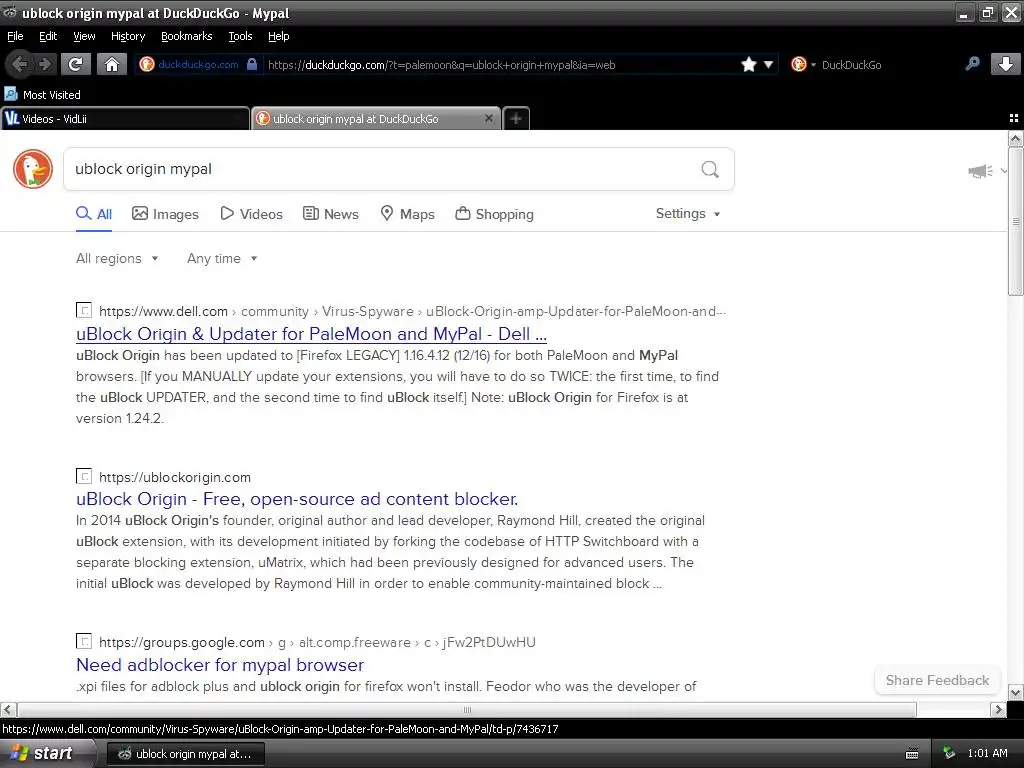Click the dell.com result favicon
This screenshot has width=1024, height=768.
[84, 310]
